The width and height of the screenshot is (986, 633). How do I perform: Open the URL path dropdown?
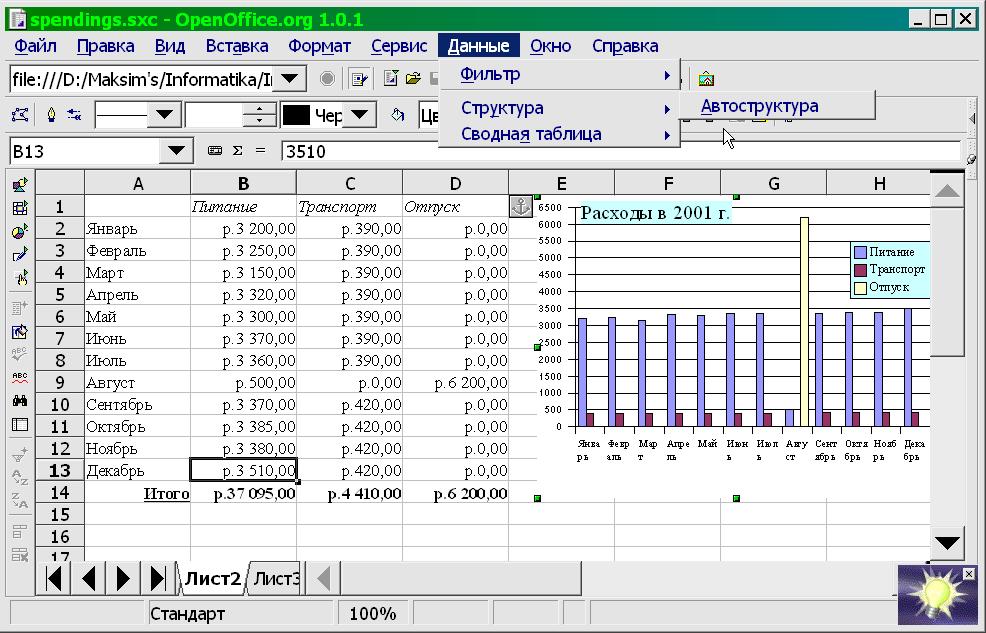pos(290,78)
